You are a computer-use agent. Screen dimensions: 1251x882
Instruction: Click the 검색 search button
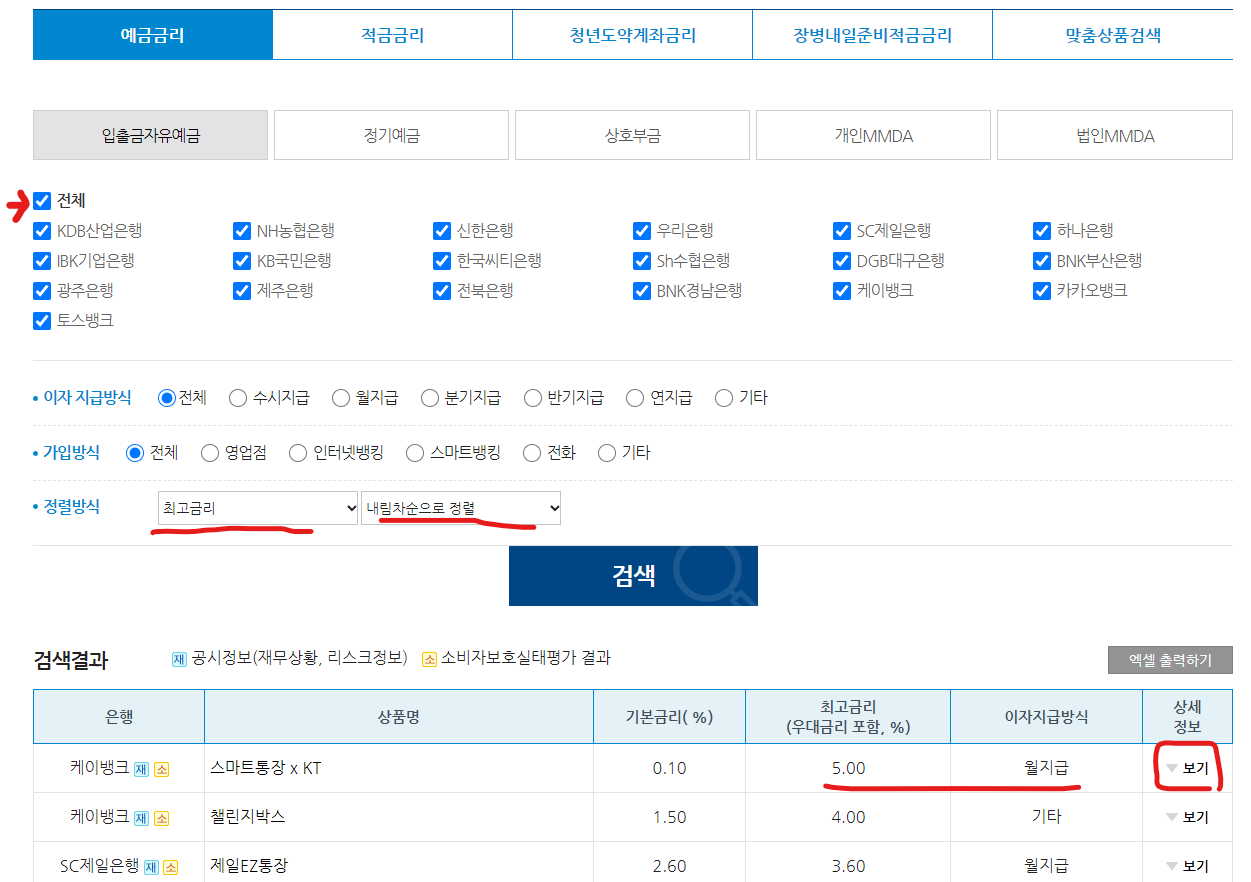(632, 575)
